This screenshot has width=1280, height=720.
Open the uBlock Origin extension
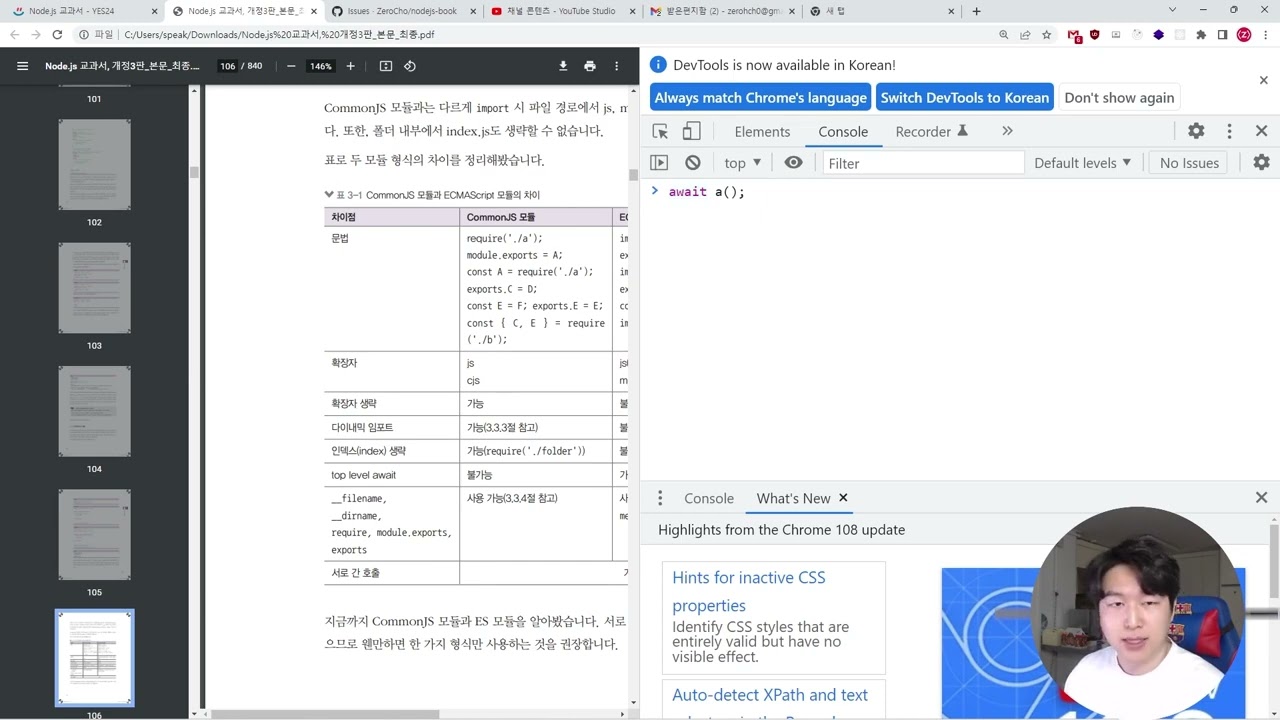point(1095,34)
